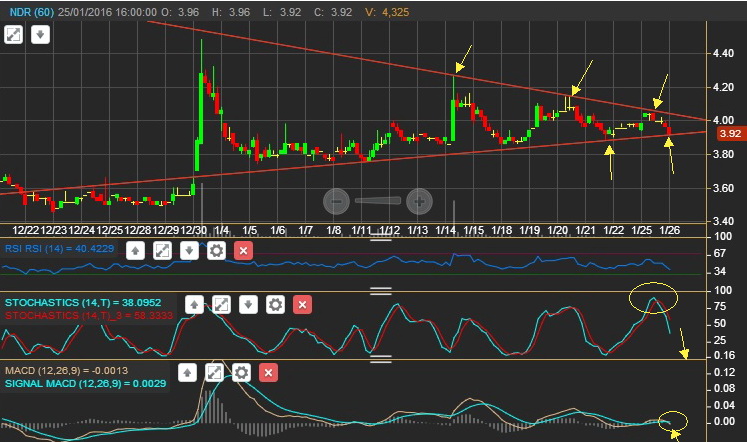This screenshot has width=747, height=442.
Task: Click the zoom slider track between minus and plus
Action: [x=378, y=201]
